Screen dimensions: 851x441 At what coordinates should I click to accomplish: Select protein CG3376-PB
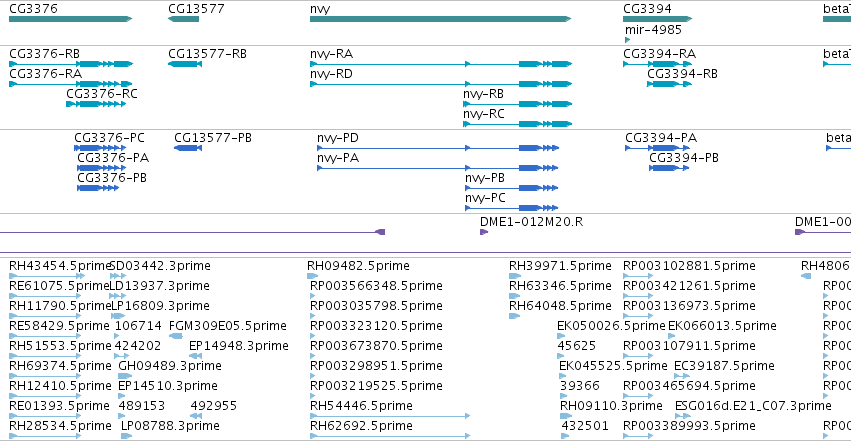pos(98,188)
